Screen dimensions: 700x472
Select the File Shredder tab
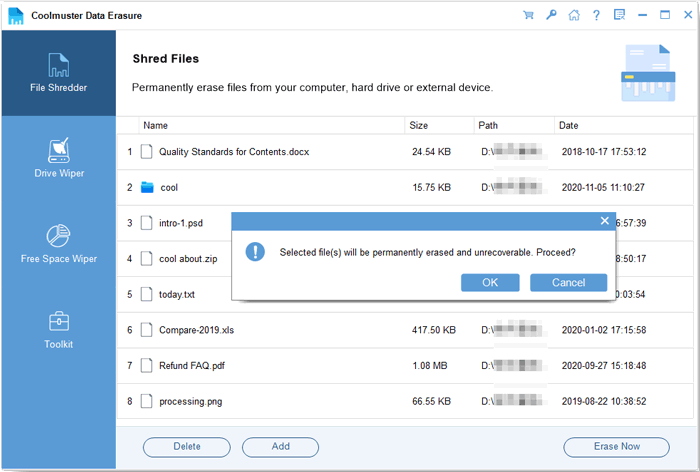(x=59, y=73)
